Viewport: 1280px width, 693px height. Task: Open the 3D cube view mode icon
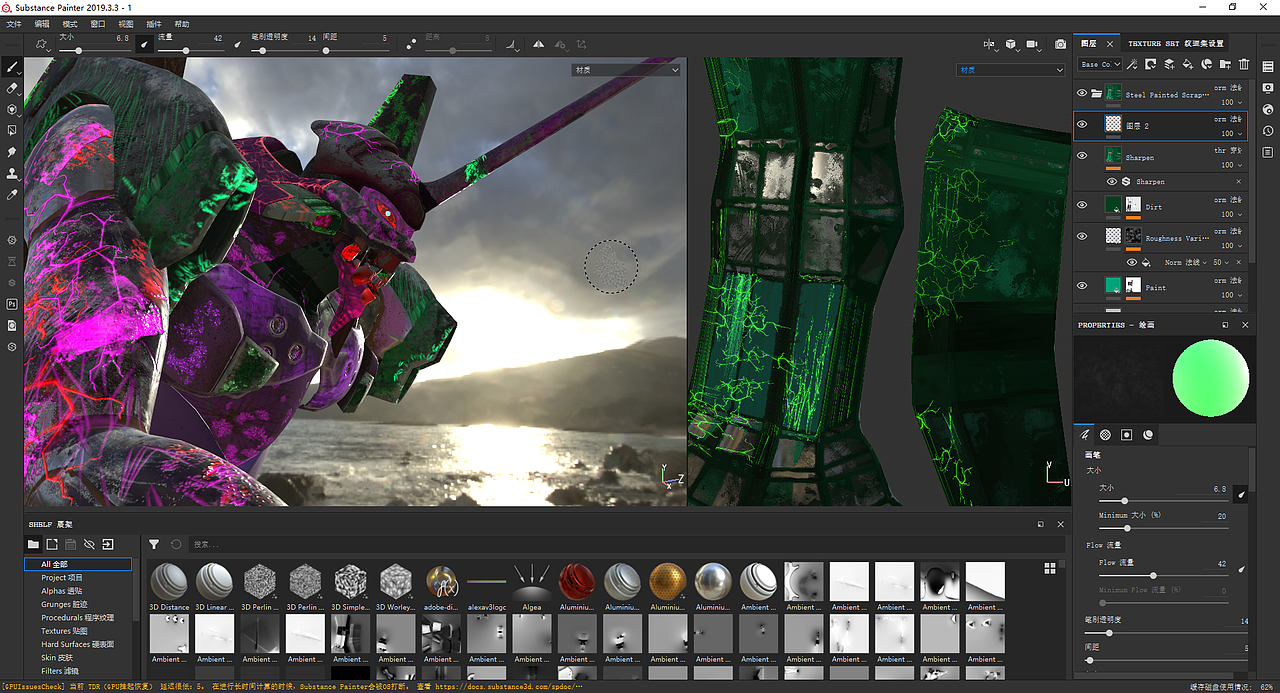[1012, 44]
